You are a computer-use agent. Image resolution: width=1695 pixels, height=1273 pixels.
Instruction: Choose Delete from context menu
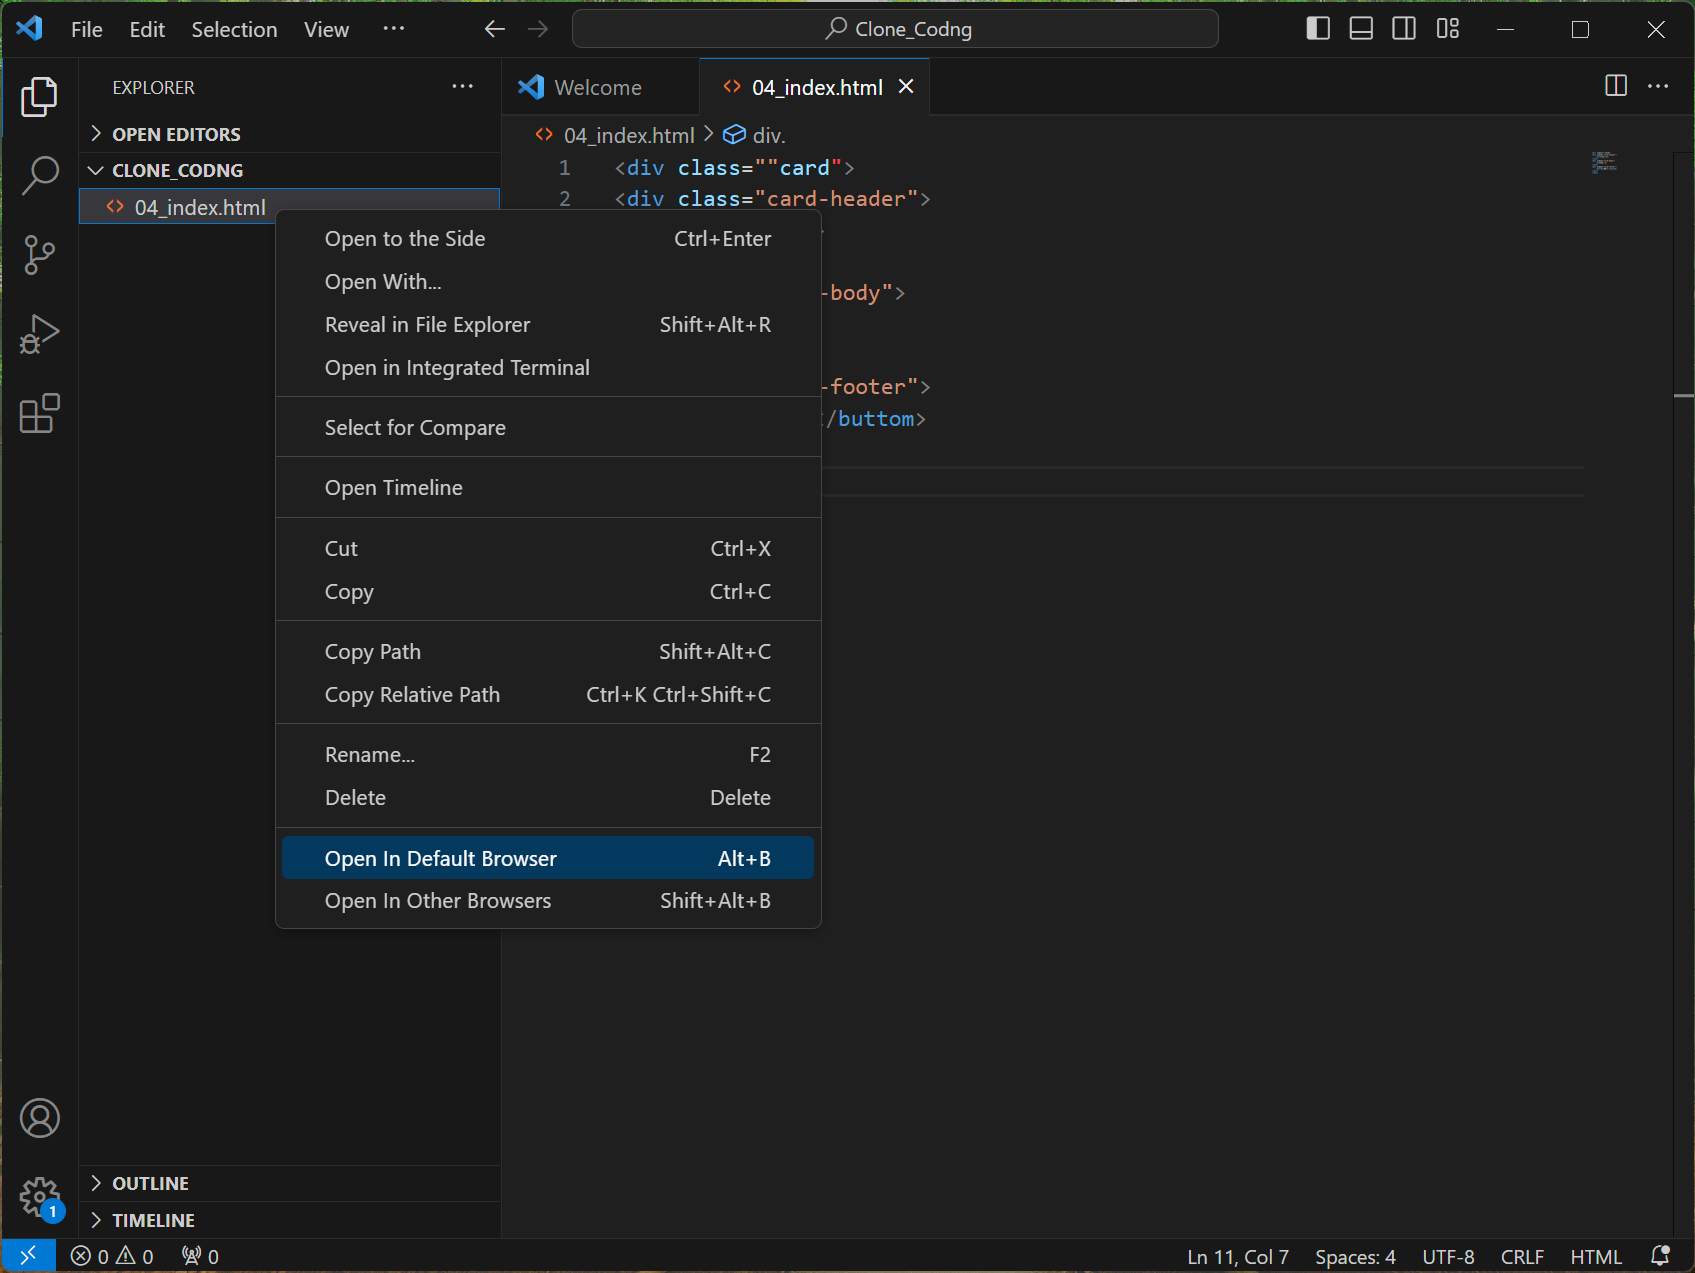click(548, 797)
